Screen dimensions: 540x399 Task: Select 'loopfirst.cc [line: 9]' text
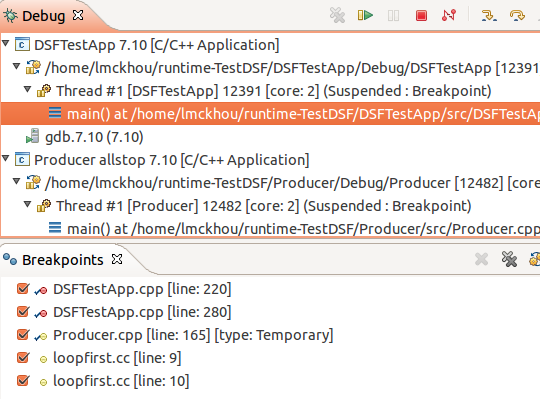click(117, 358)
